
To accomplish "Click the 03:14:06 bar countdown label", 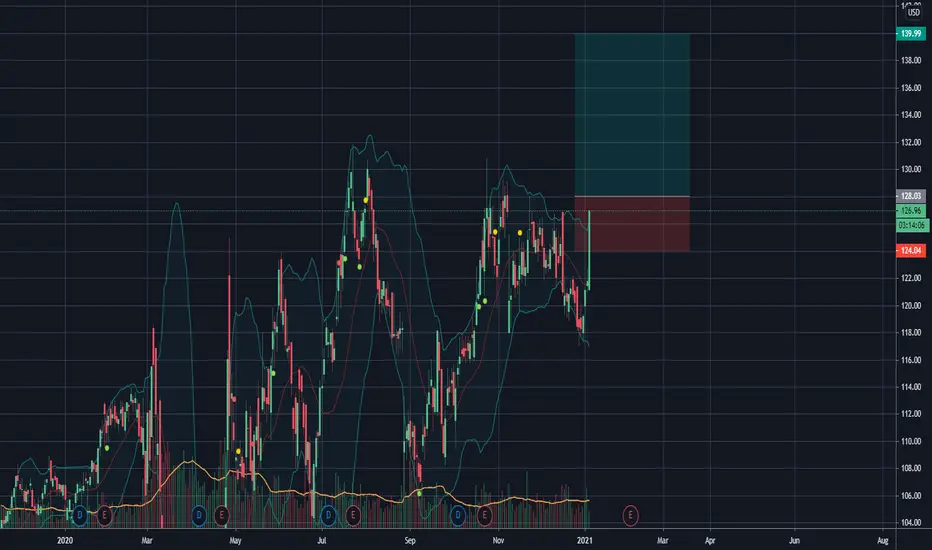I will point(912,225).
